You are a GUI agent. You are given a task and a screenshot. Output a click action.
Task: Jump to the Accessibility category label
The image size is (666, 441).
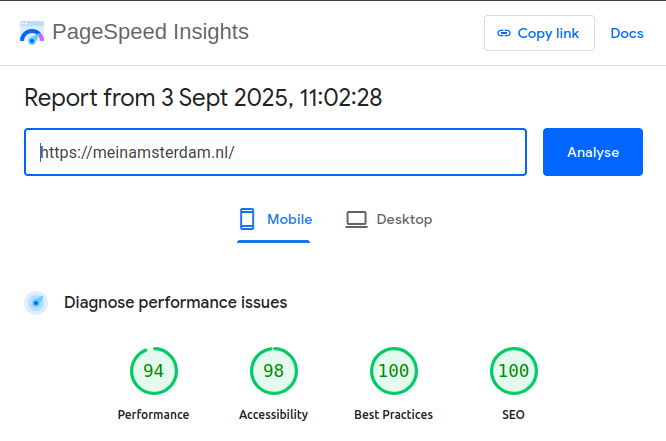273,414
